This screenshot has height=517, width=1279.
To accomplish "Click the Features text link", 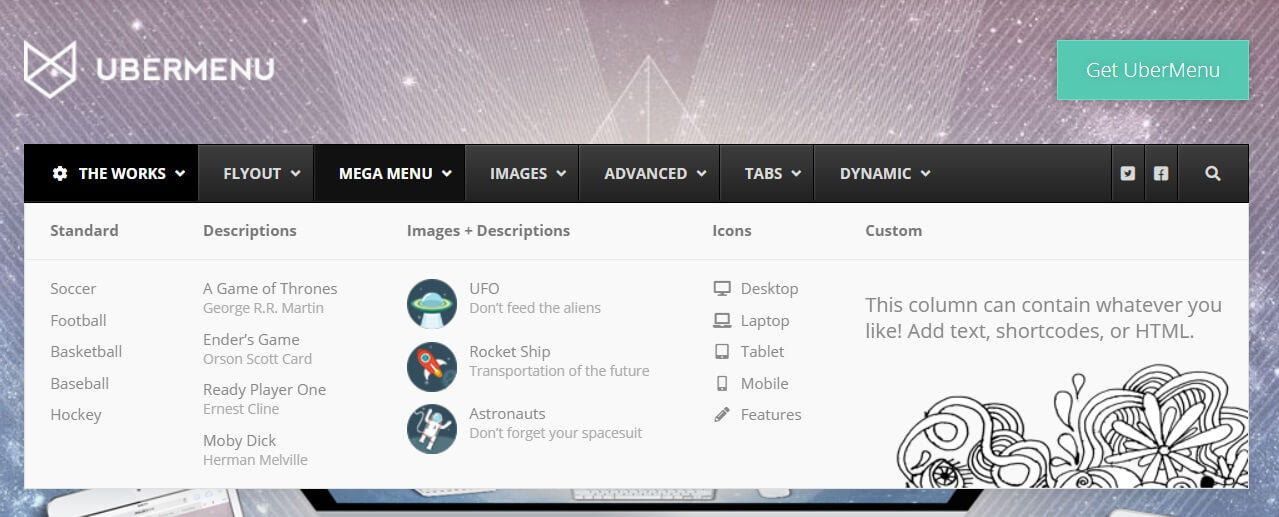I will pos(771,414).
